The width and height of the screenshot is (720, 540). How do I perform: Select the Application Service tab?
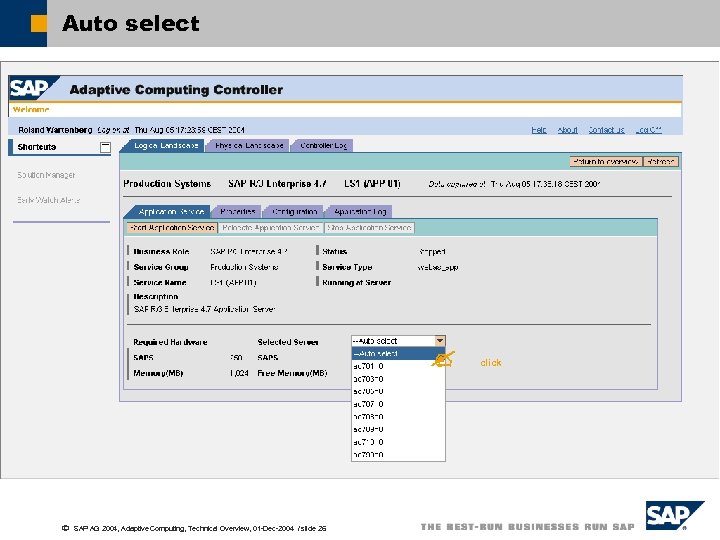171,212
